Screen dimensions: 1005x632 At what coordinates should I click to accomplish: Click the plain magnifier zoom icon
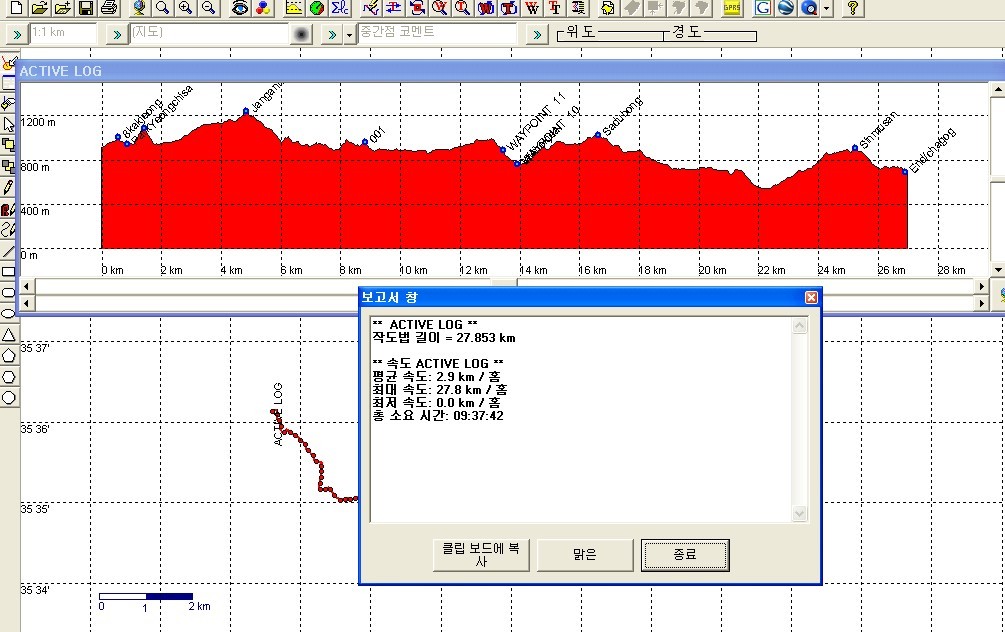pos(162,8)
